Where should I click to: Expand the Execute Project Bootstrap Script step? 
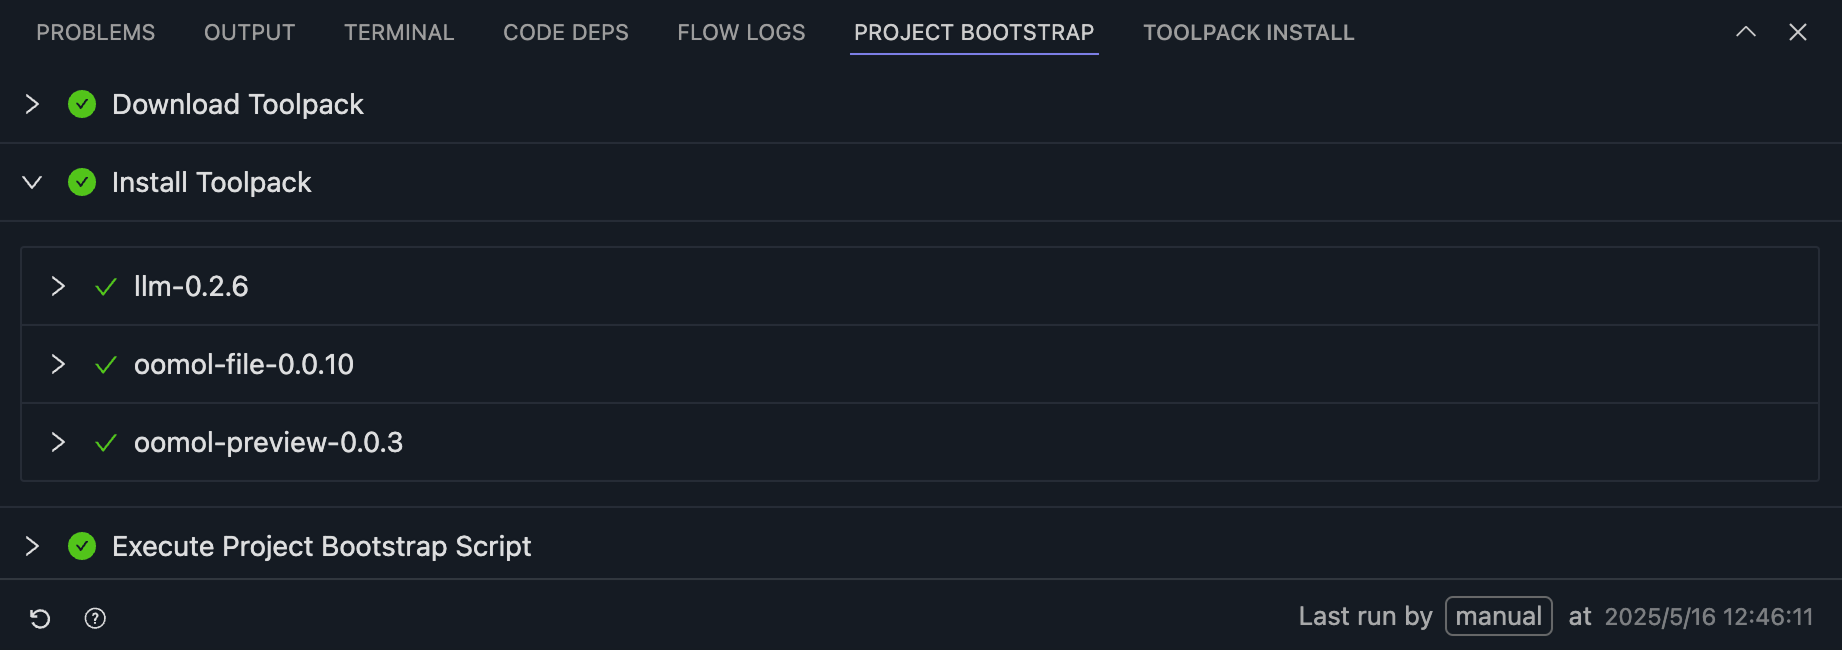(32, 546)
